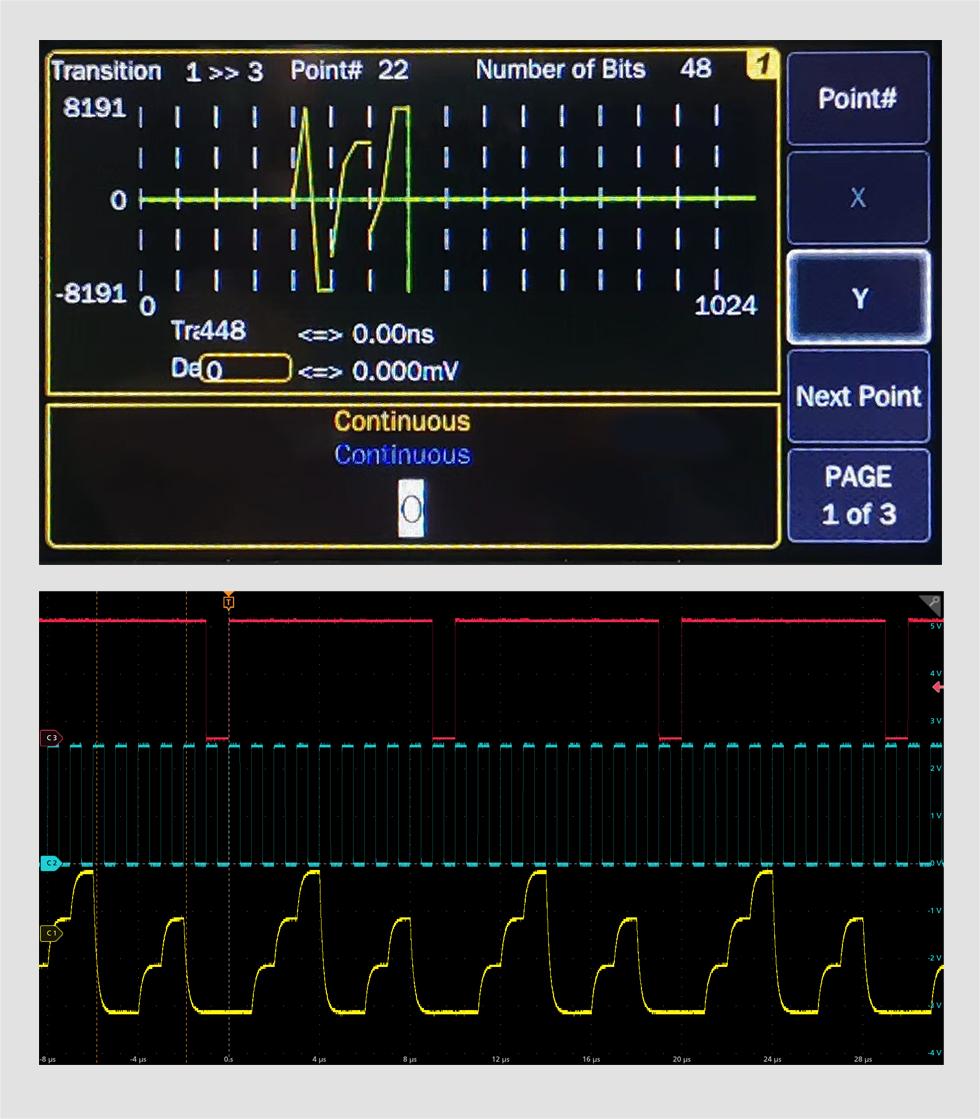
Task: Select the highlighted Y softkey
Action: [858, 297]
